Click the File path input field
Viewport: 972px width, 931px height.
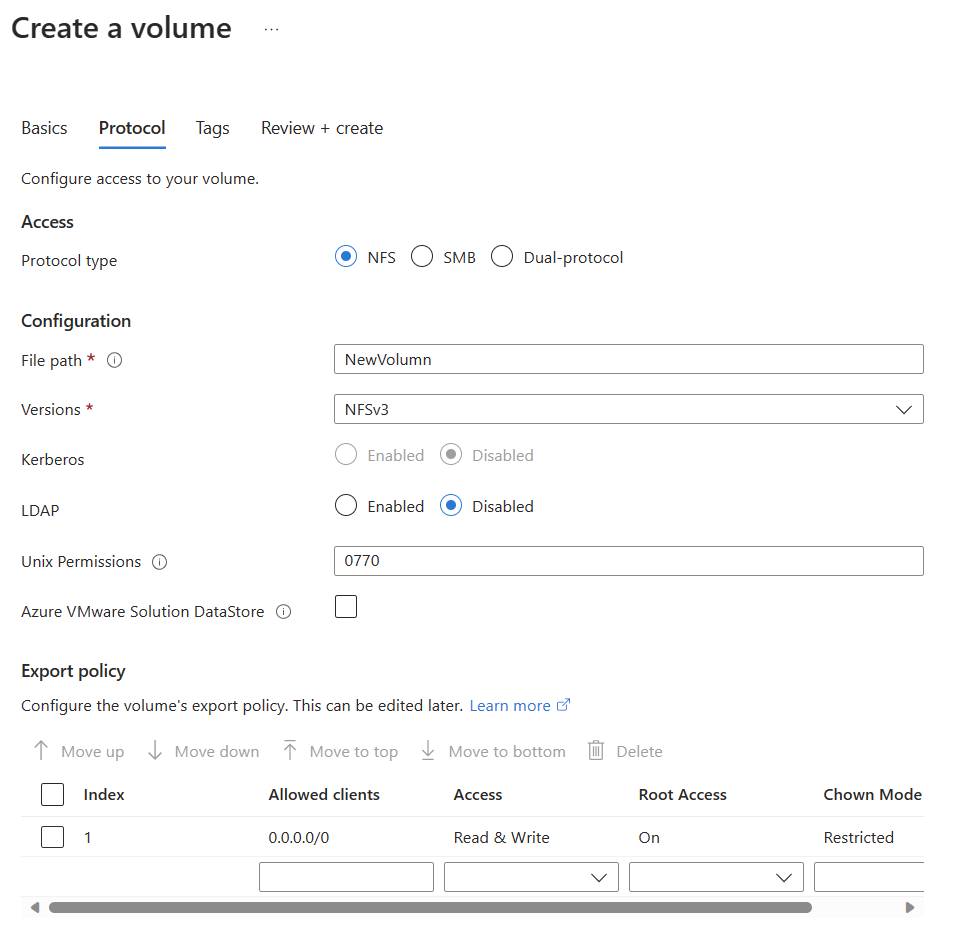pyautogui.click(x=629, y=360)
